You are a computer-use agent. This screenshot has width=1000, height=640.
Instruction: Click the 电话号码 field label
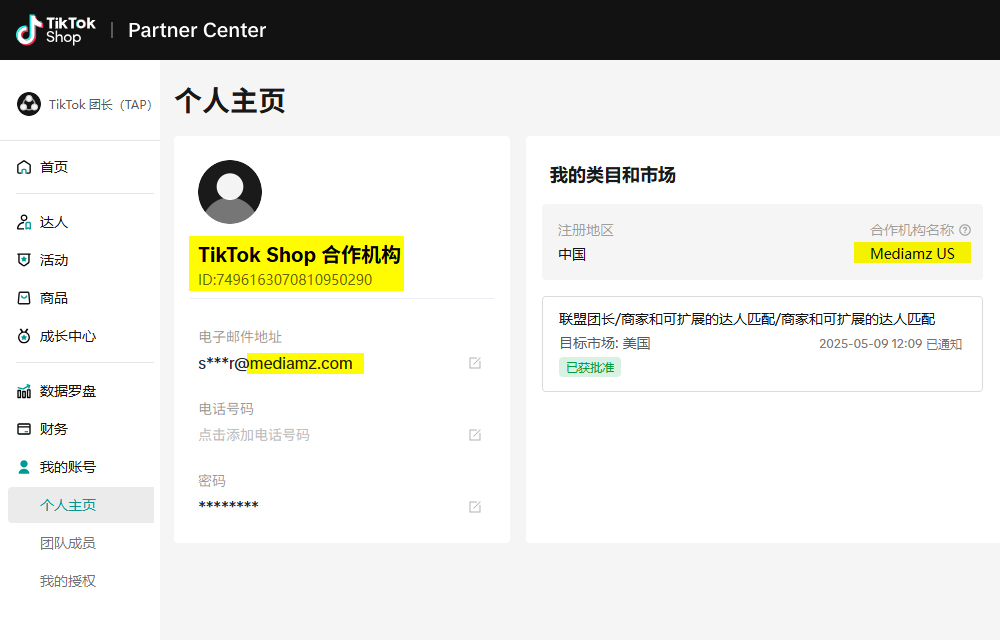(226, 409)
